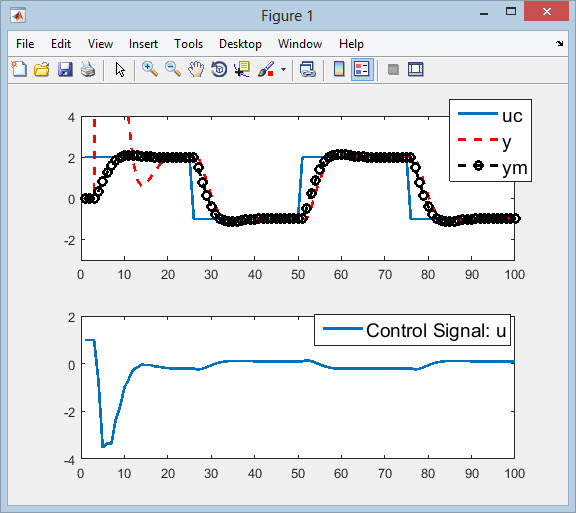
Task: Toggle the Brush data tool
Action: click(x=266, y=69)
